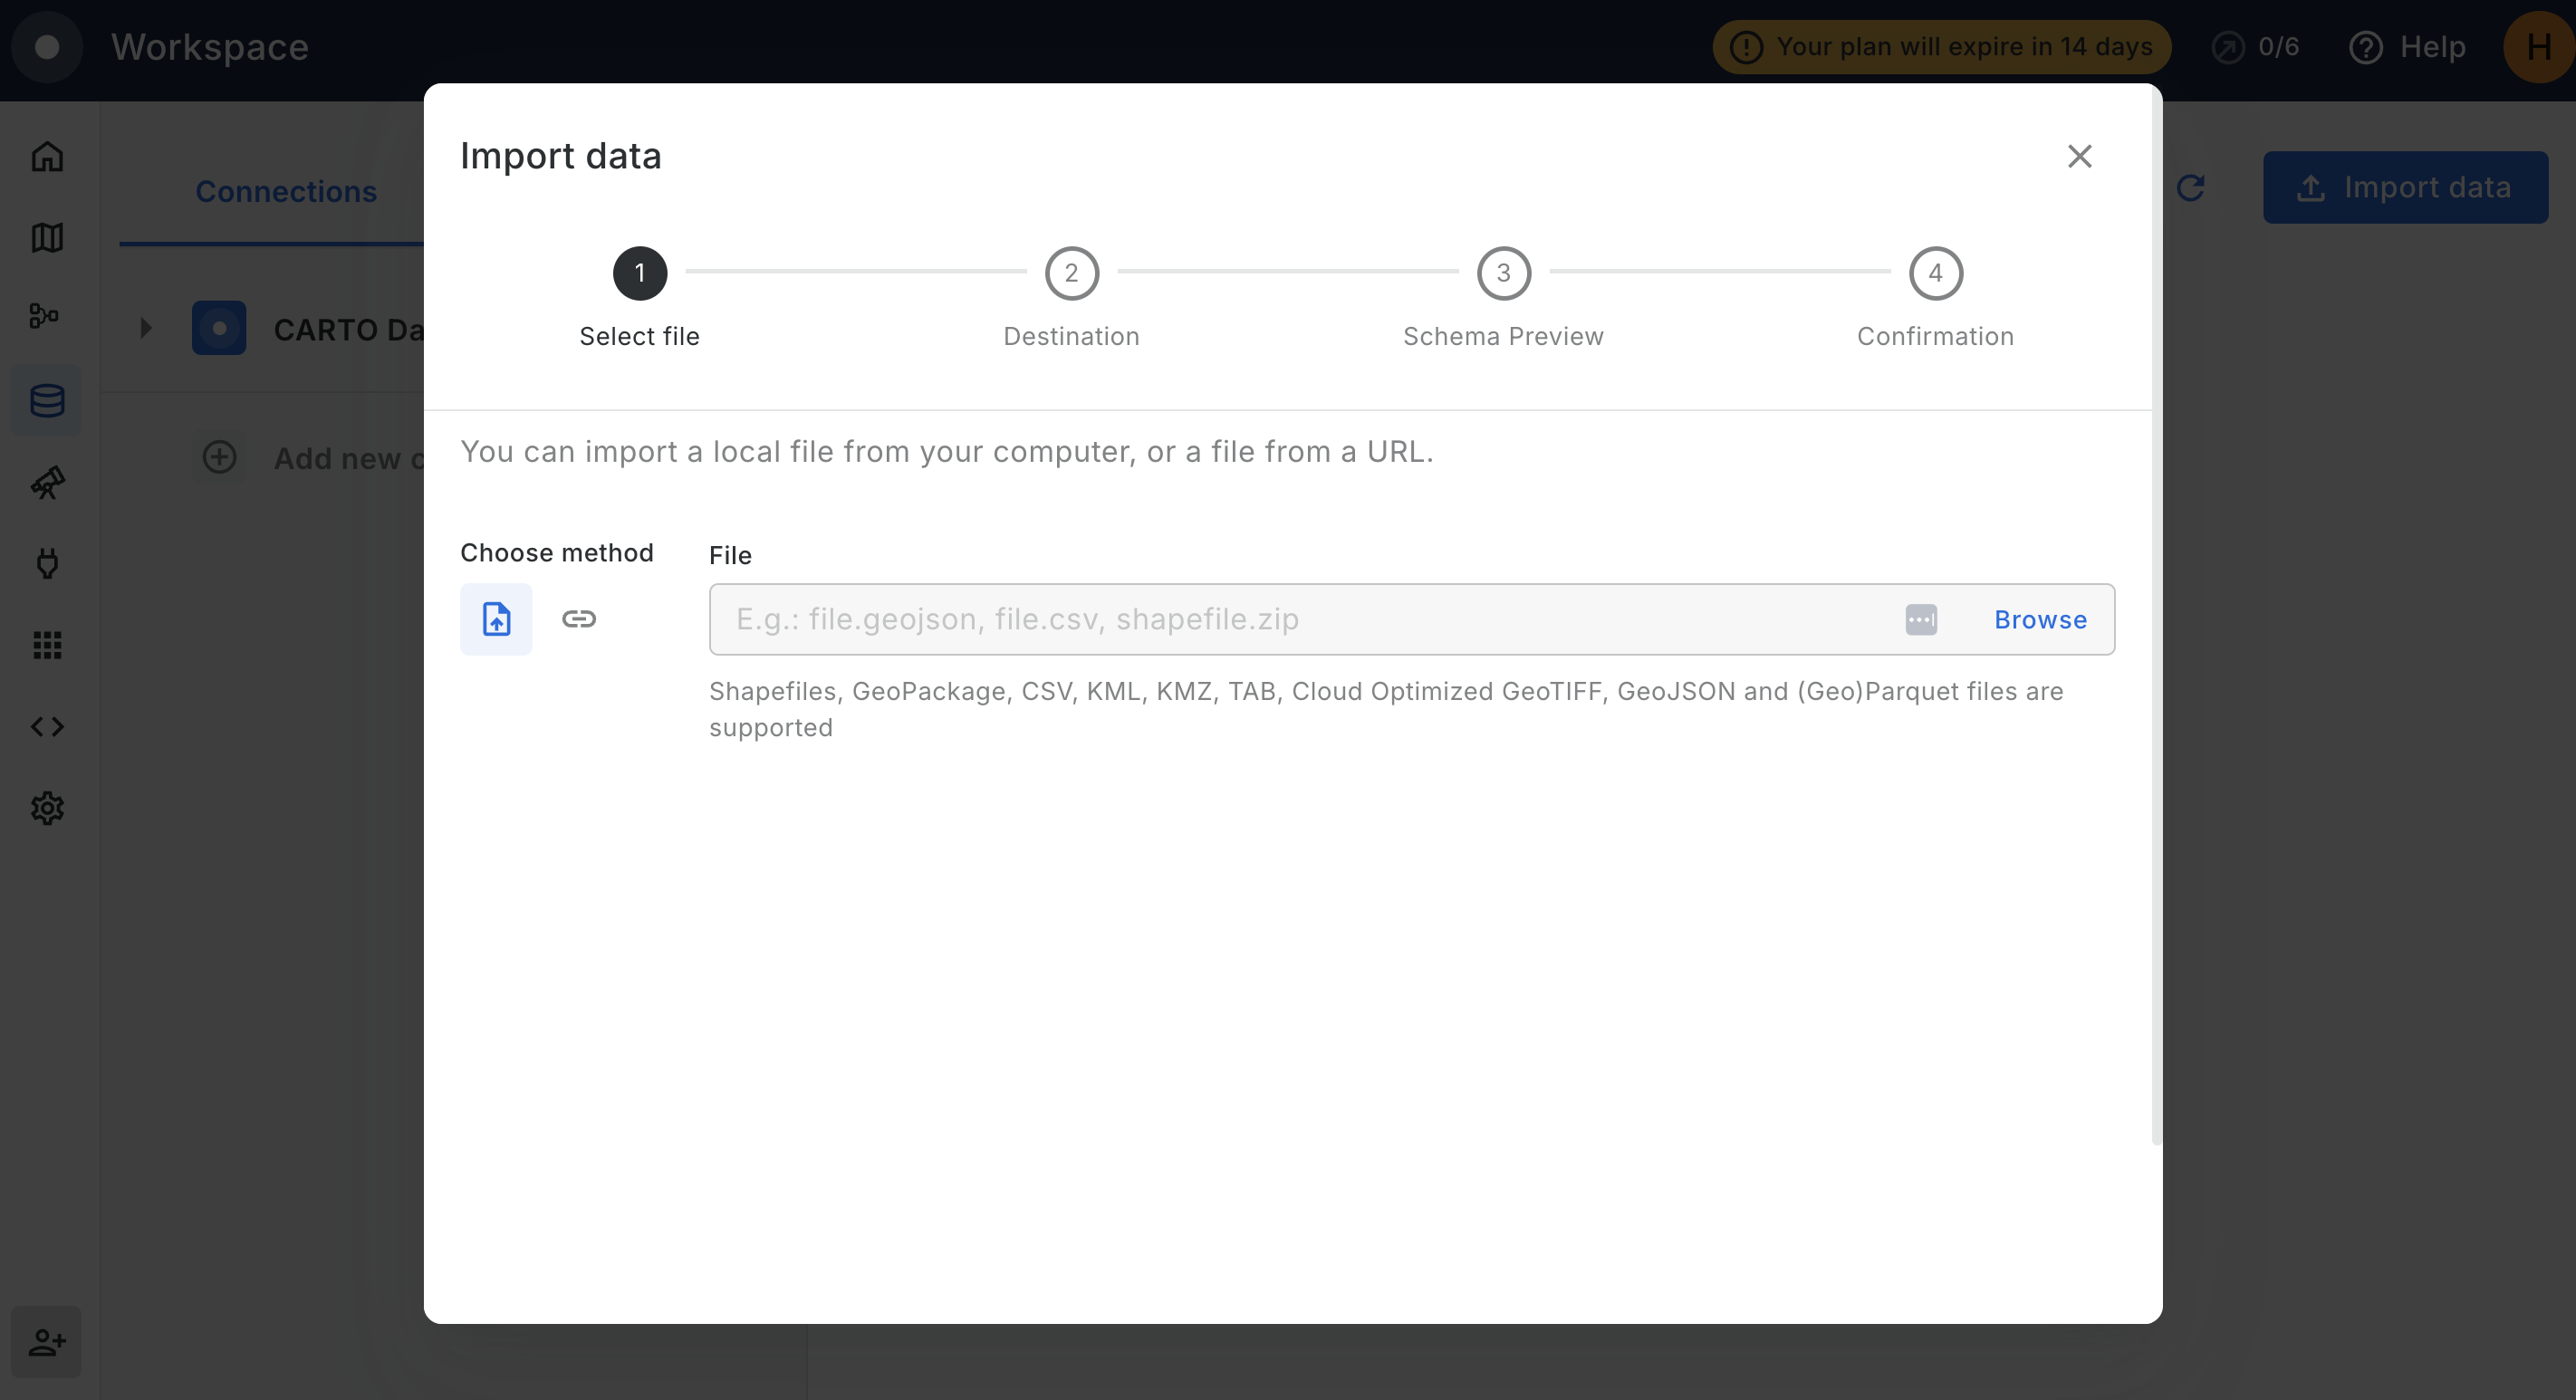Open Settings via the gear icon

click(x=47, y=809)
